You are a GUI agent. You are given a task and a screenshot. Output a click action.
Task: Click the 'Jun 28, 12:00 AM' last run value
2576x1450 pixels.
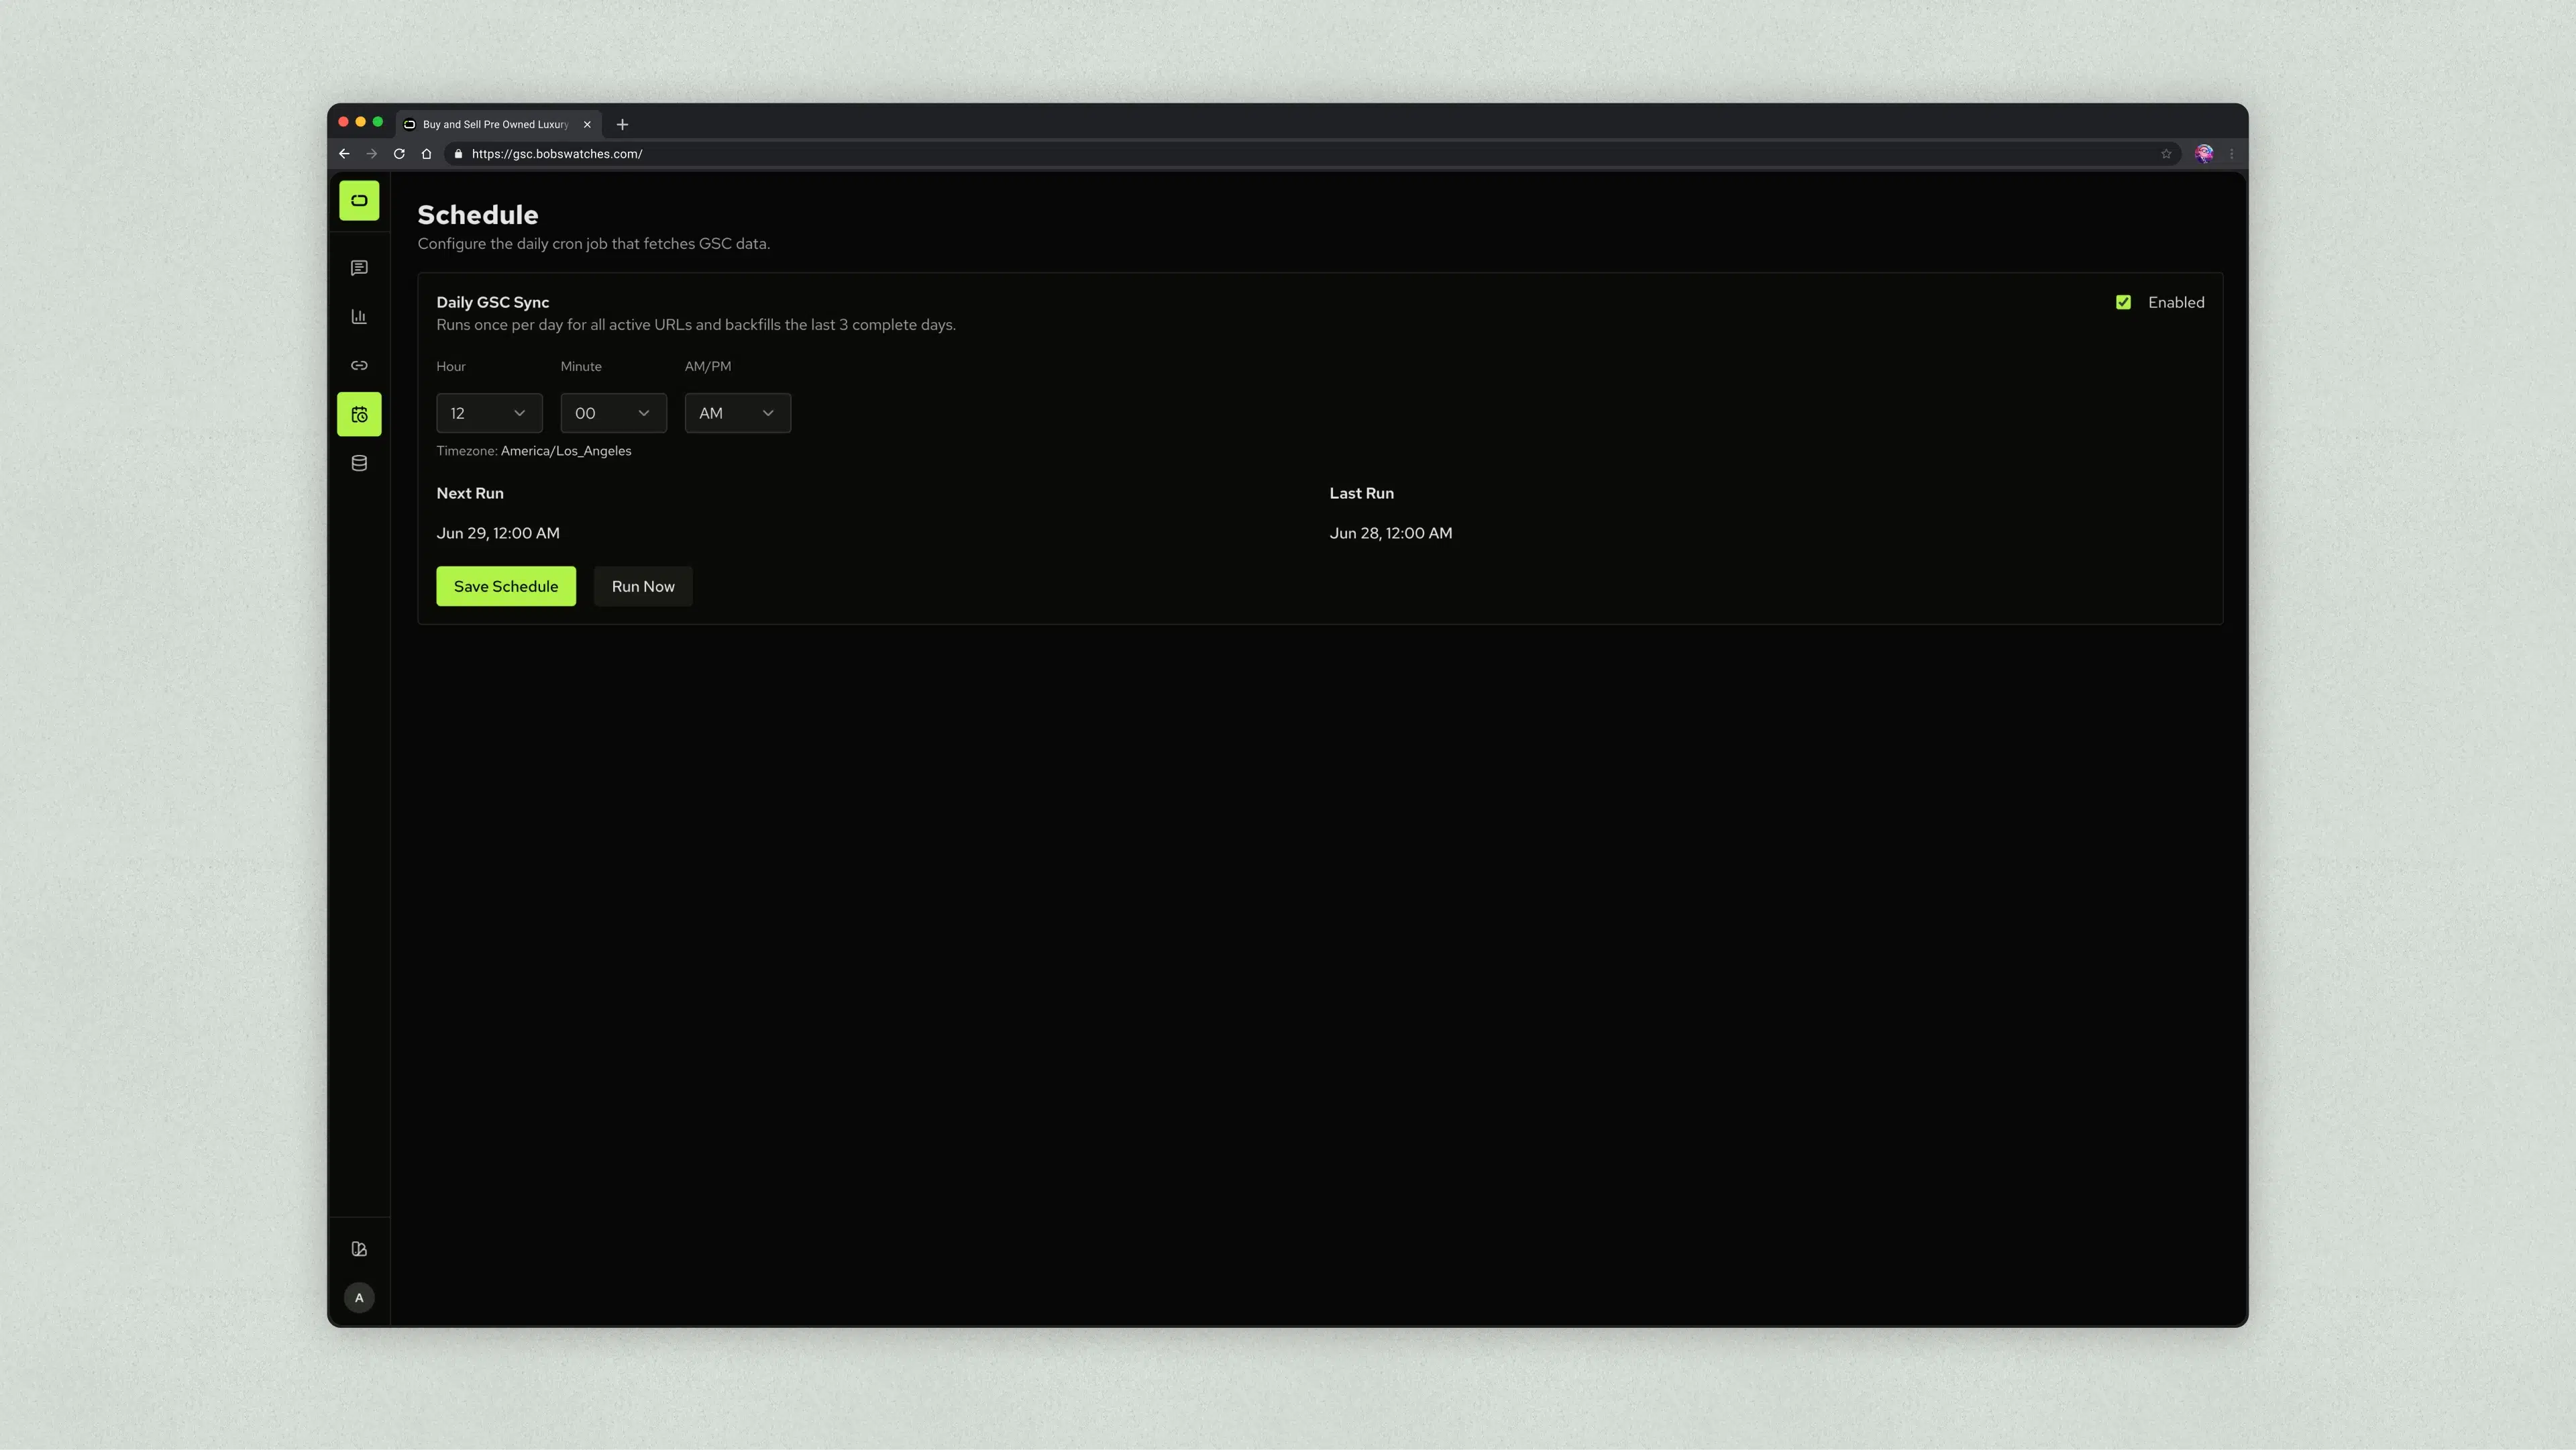click(x=1391, y=533)
